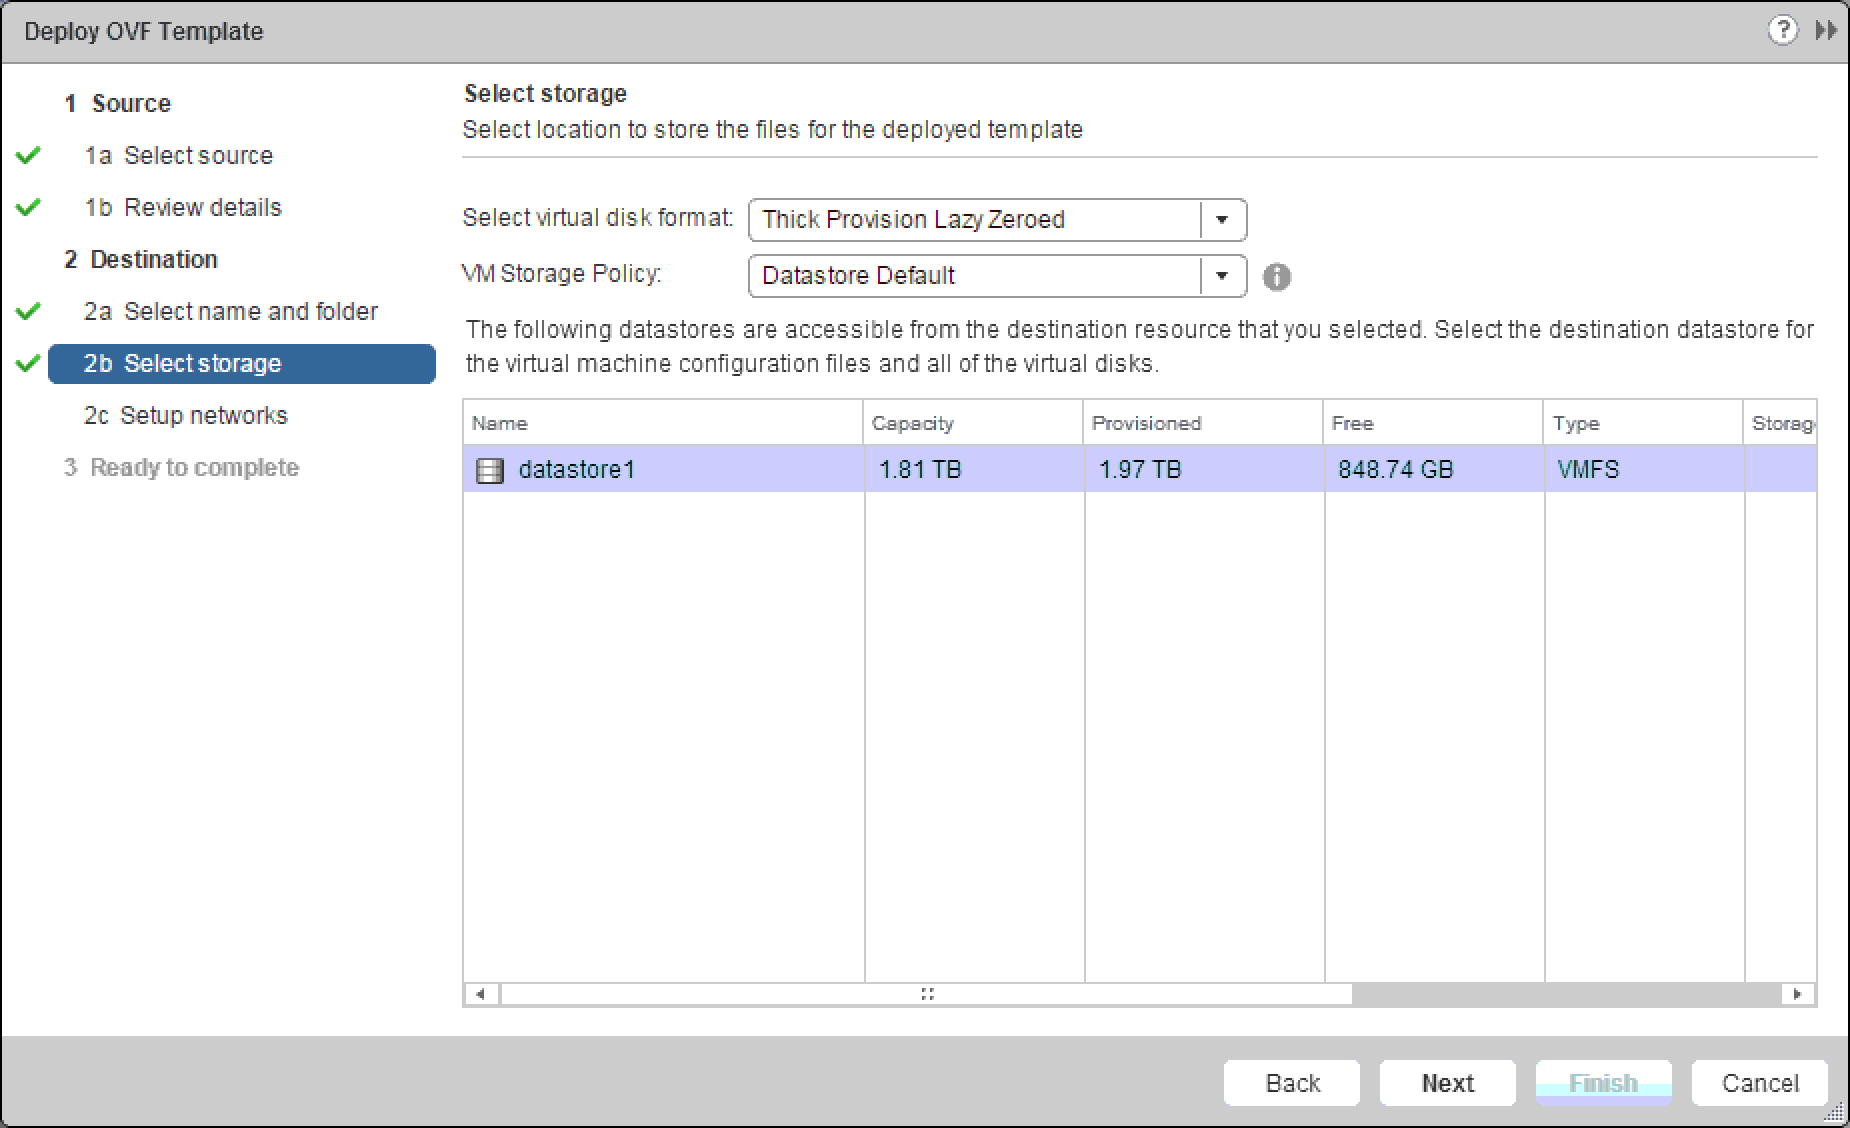This screenshot has height=1128, width=1850.
Task: Click the datastore1 disk icon
Action: 490,470
